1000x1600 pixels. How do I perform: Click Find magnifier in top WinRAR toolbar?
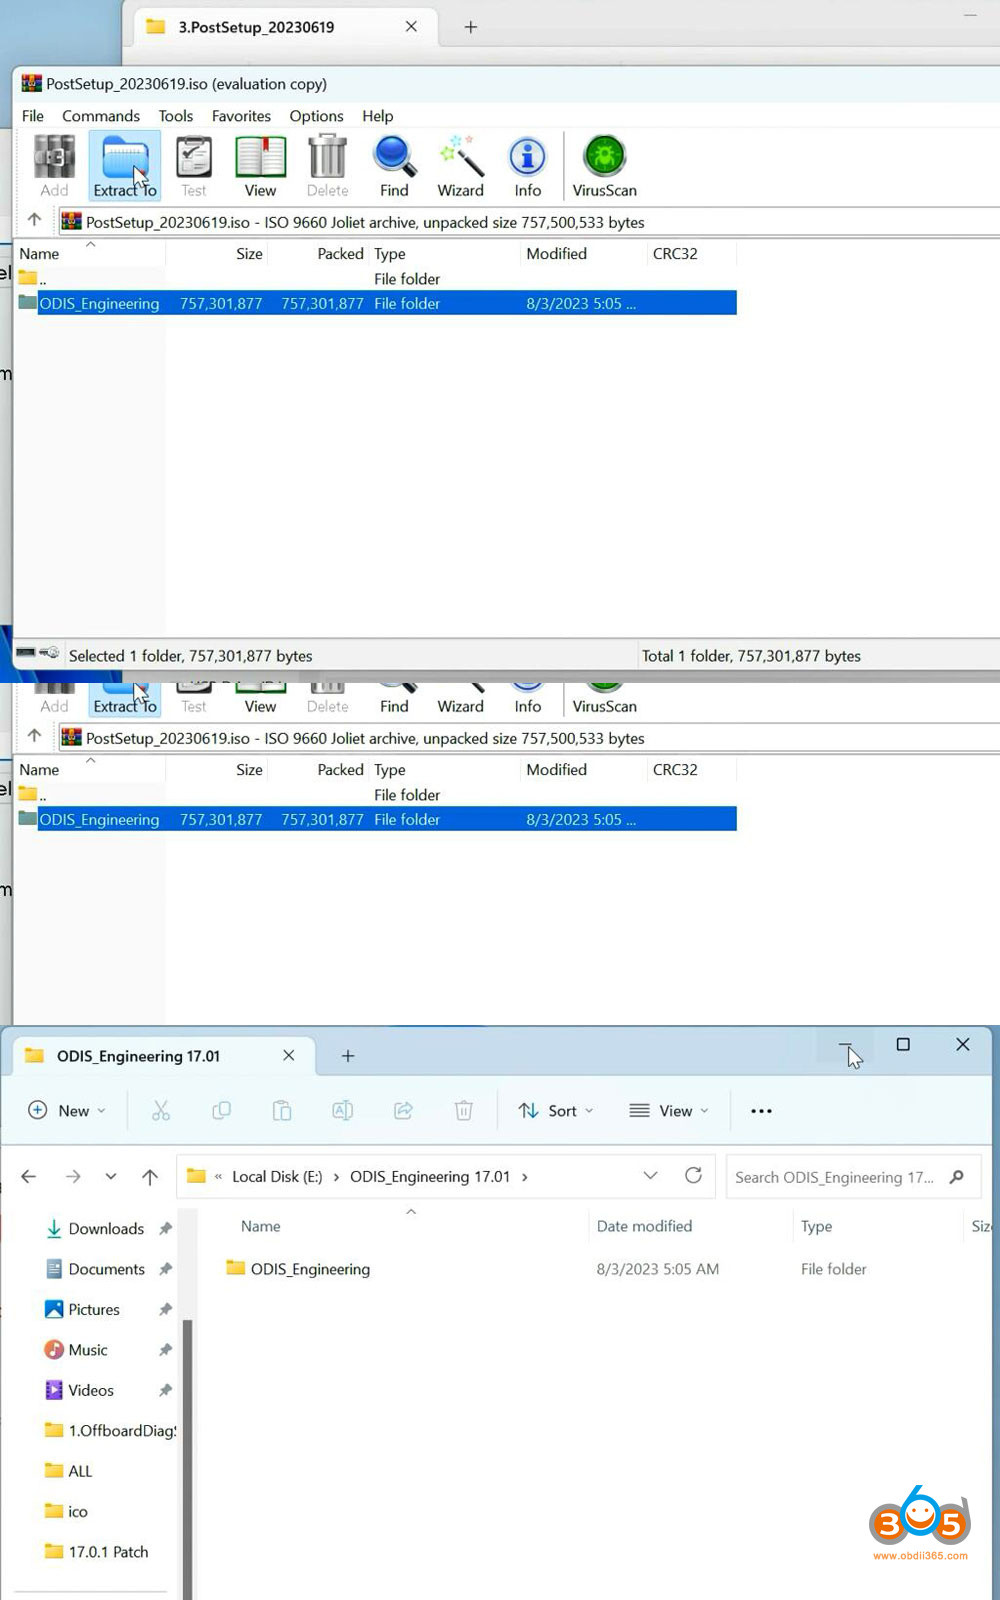(x=394, y=166)
